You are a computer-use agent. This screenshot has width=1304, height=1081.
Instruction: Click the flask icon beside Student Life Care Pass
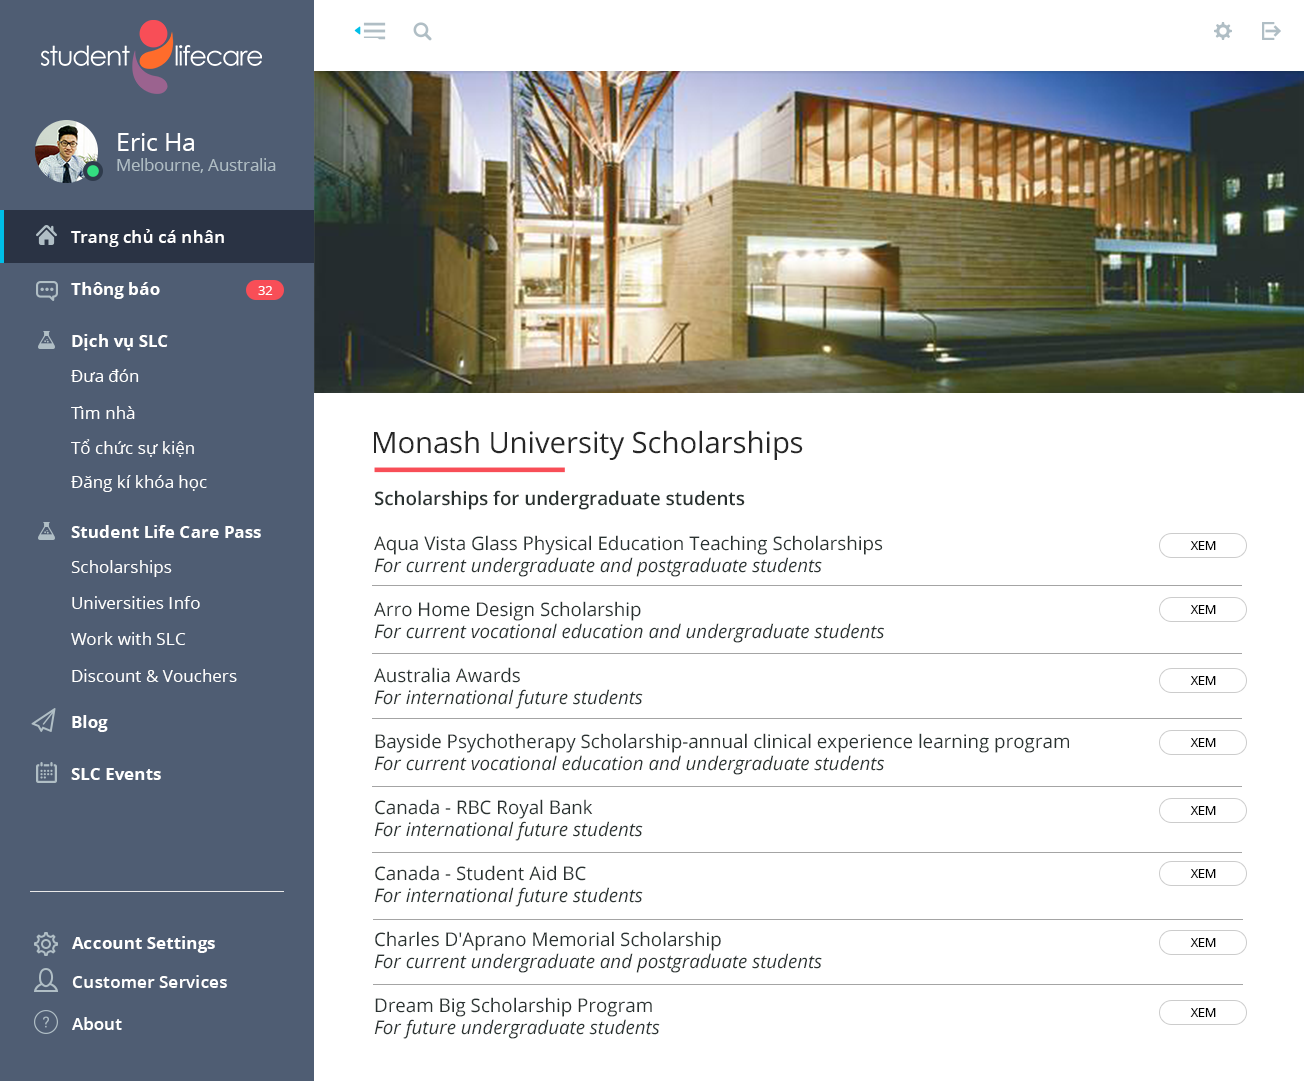click(x=46, y=531)
